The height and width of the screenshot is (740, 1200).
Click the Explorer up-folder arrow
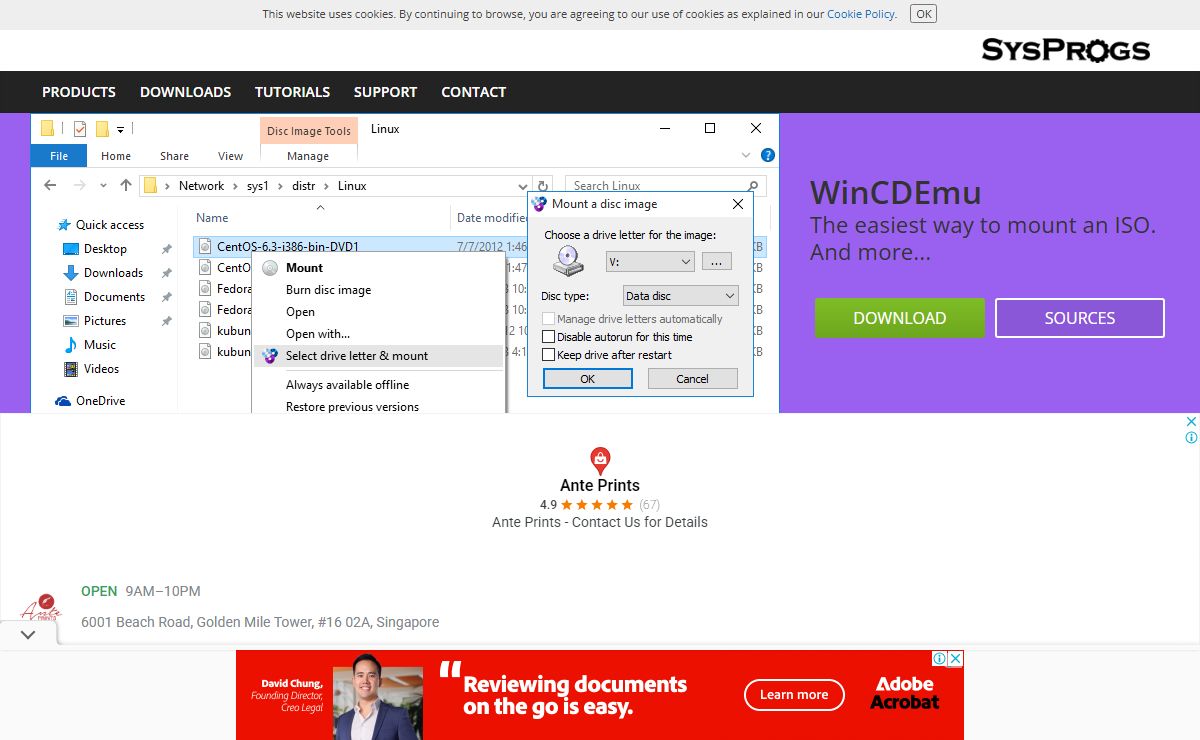point(126,185)
